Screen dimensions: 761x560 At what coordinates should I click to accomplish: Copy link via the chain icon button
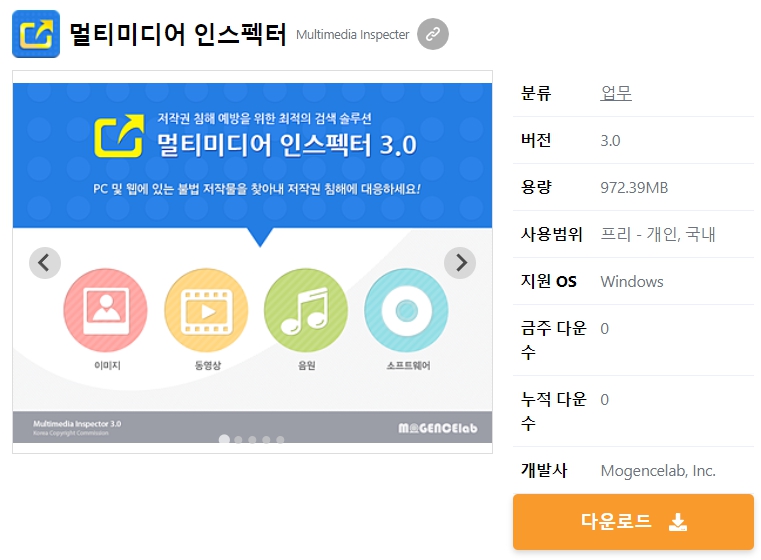(x=433, y=34)
